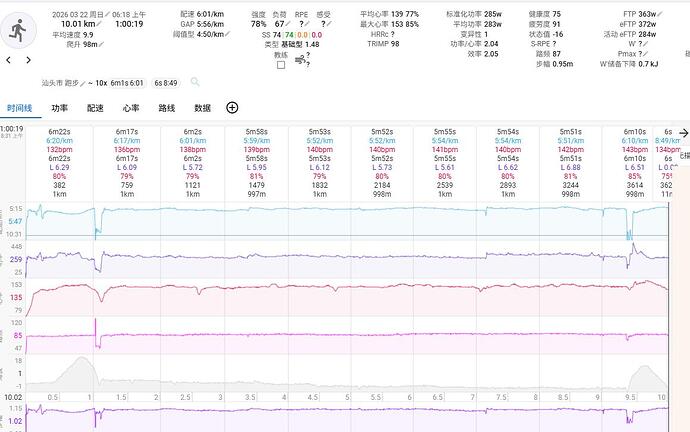Select the 5m53s 5:52/km interval column

(x=320, y=163)
